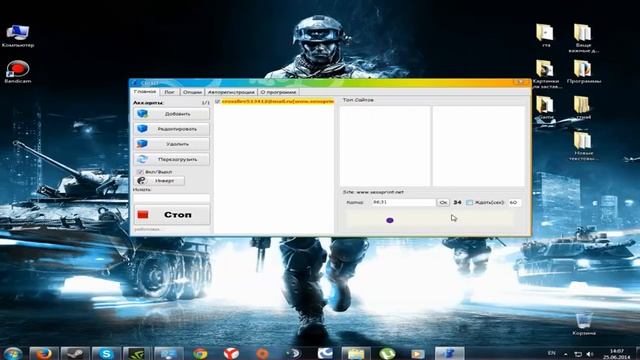Open the Game folder on the desktop

coord(546,108)
